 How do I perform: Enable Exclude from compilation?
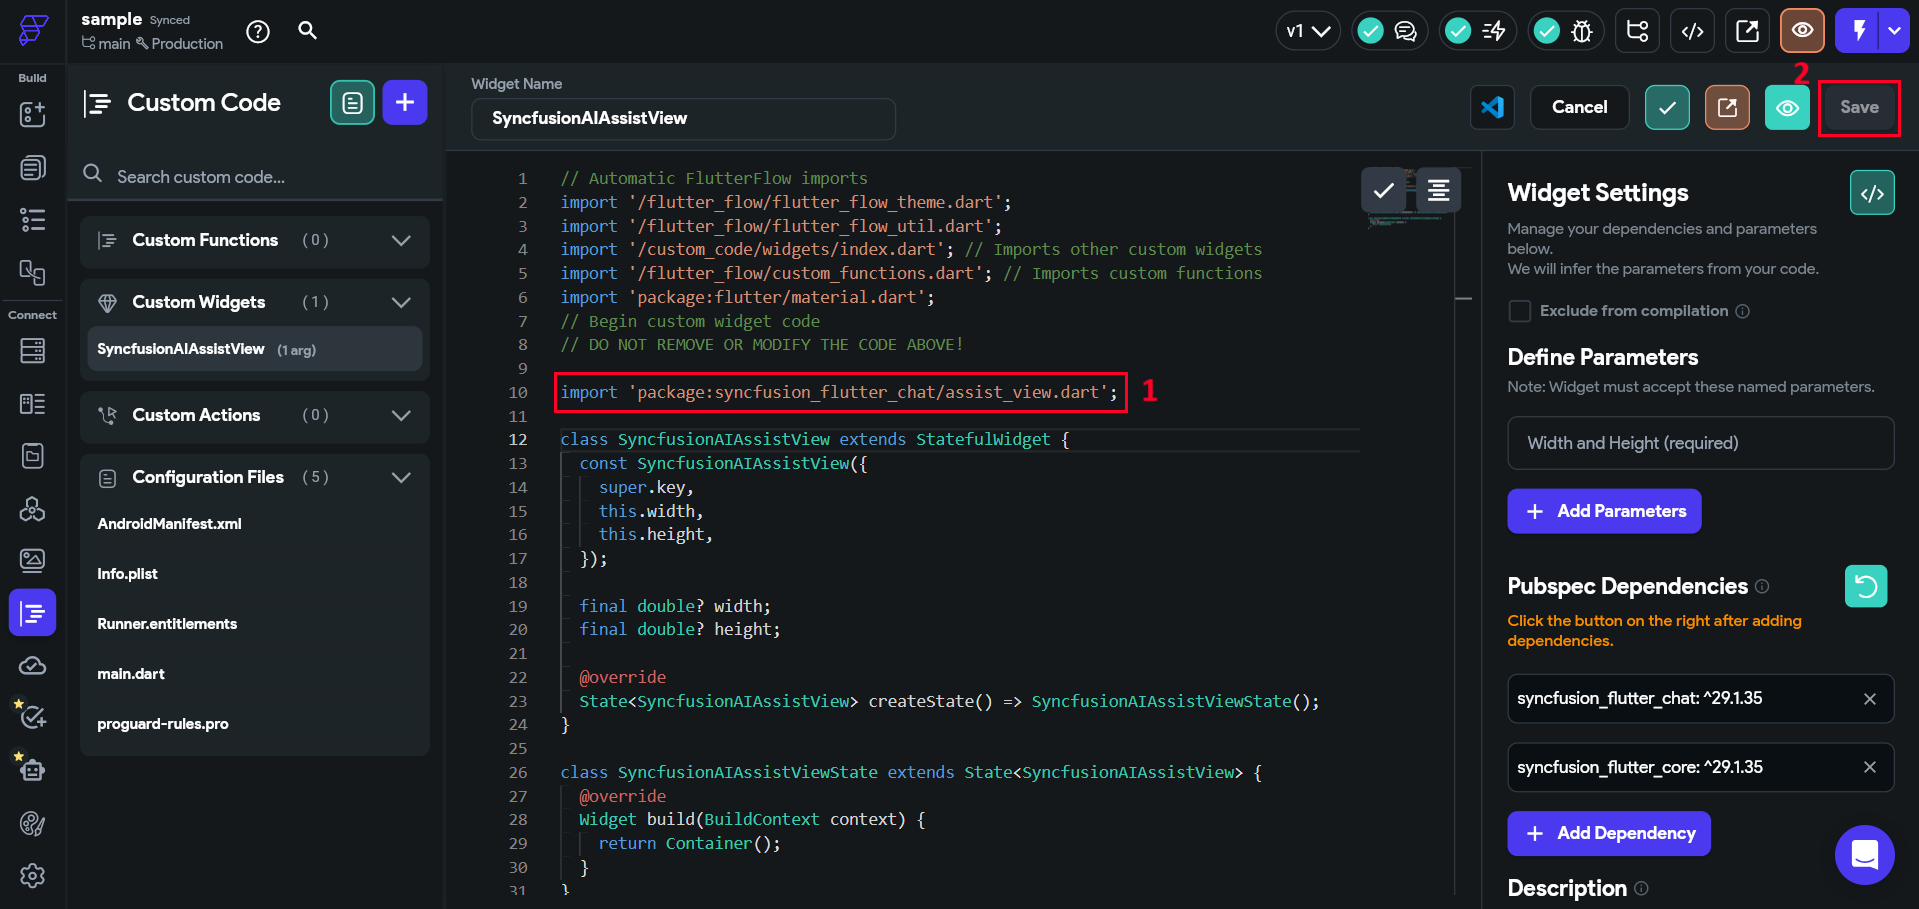1519,311
